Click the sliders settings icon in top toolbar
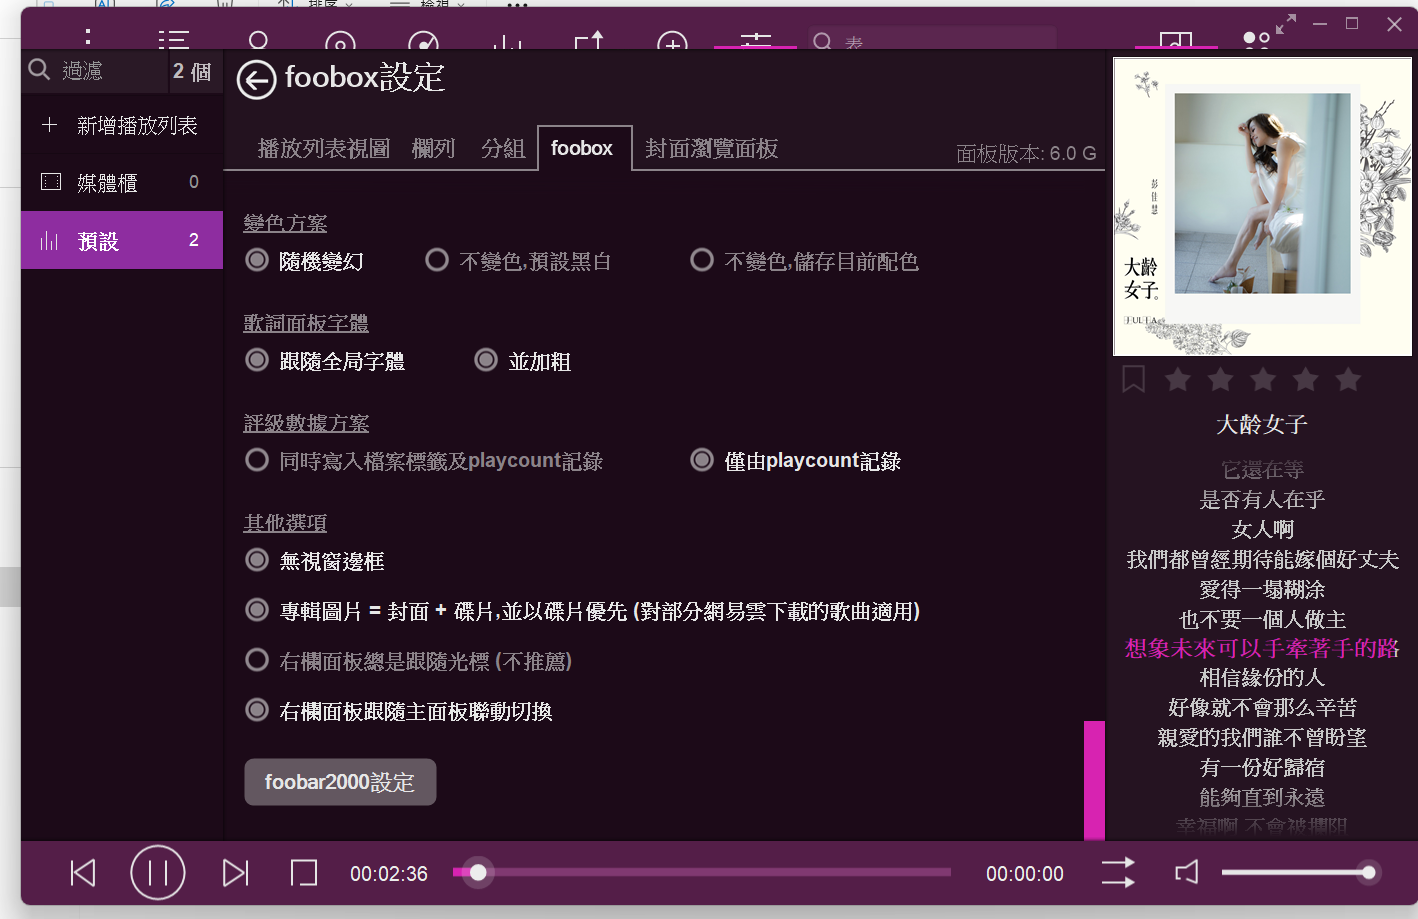 756,40
